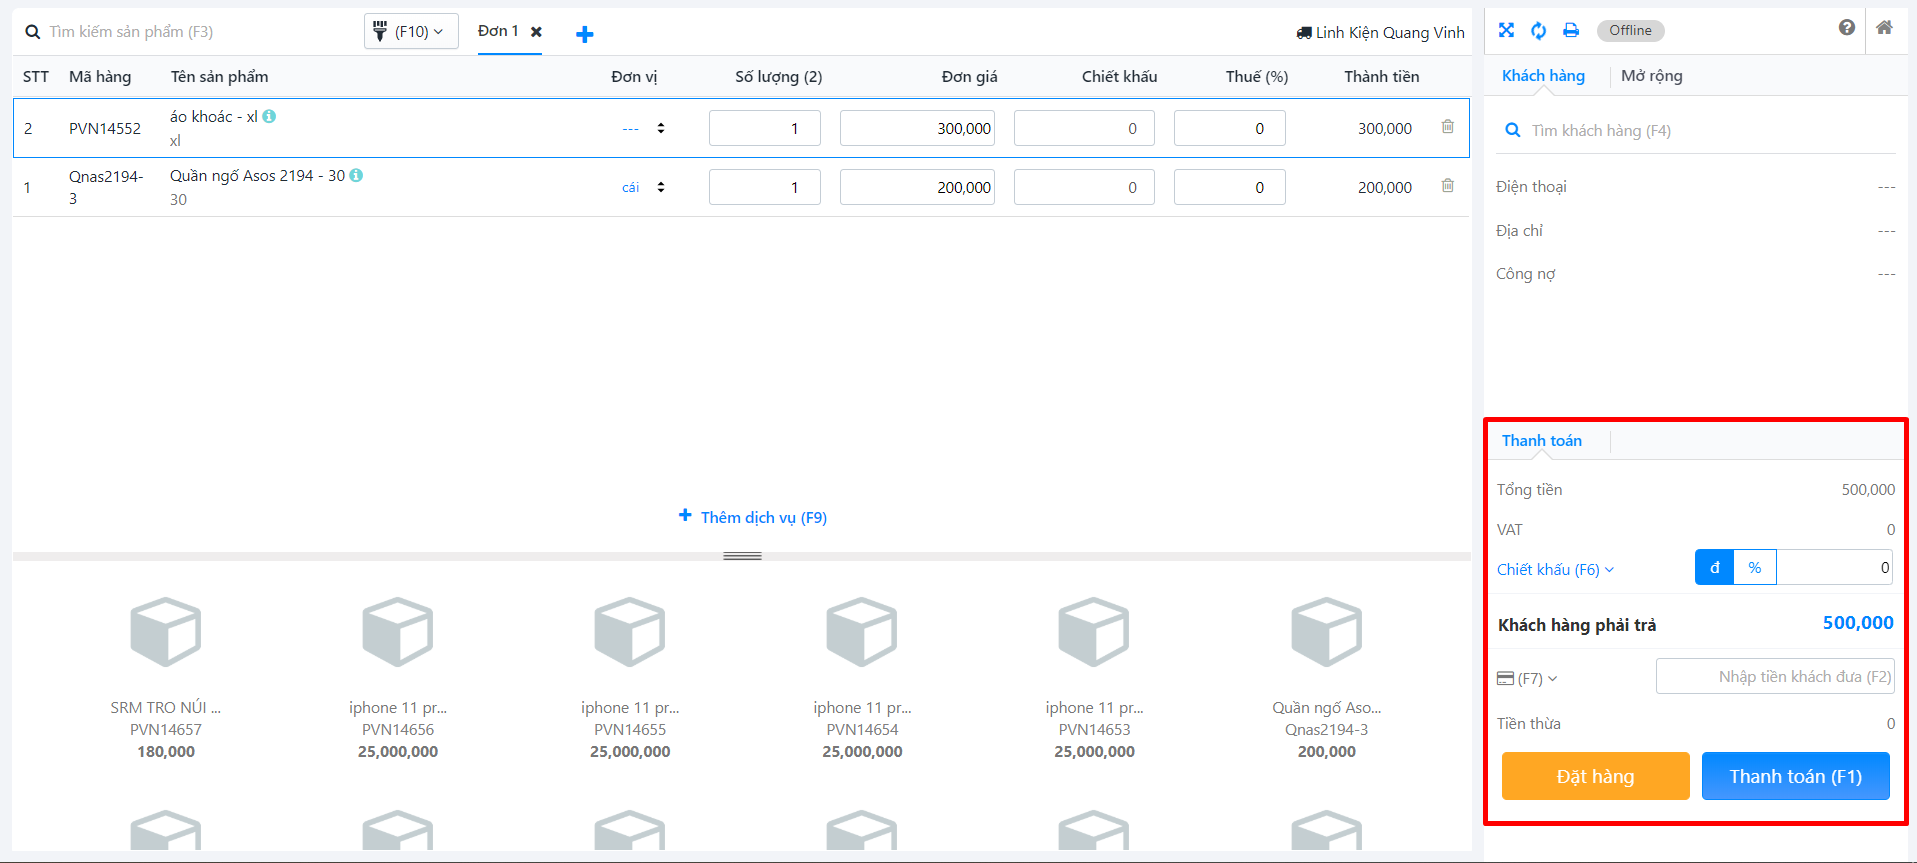Viewport: 1917px width, 863px height.
Task: Open payment method (F7) dropdown
Action: point(1527,678)
